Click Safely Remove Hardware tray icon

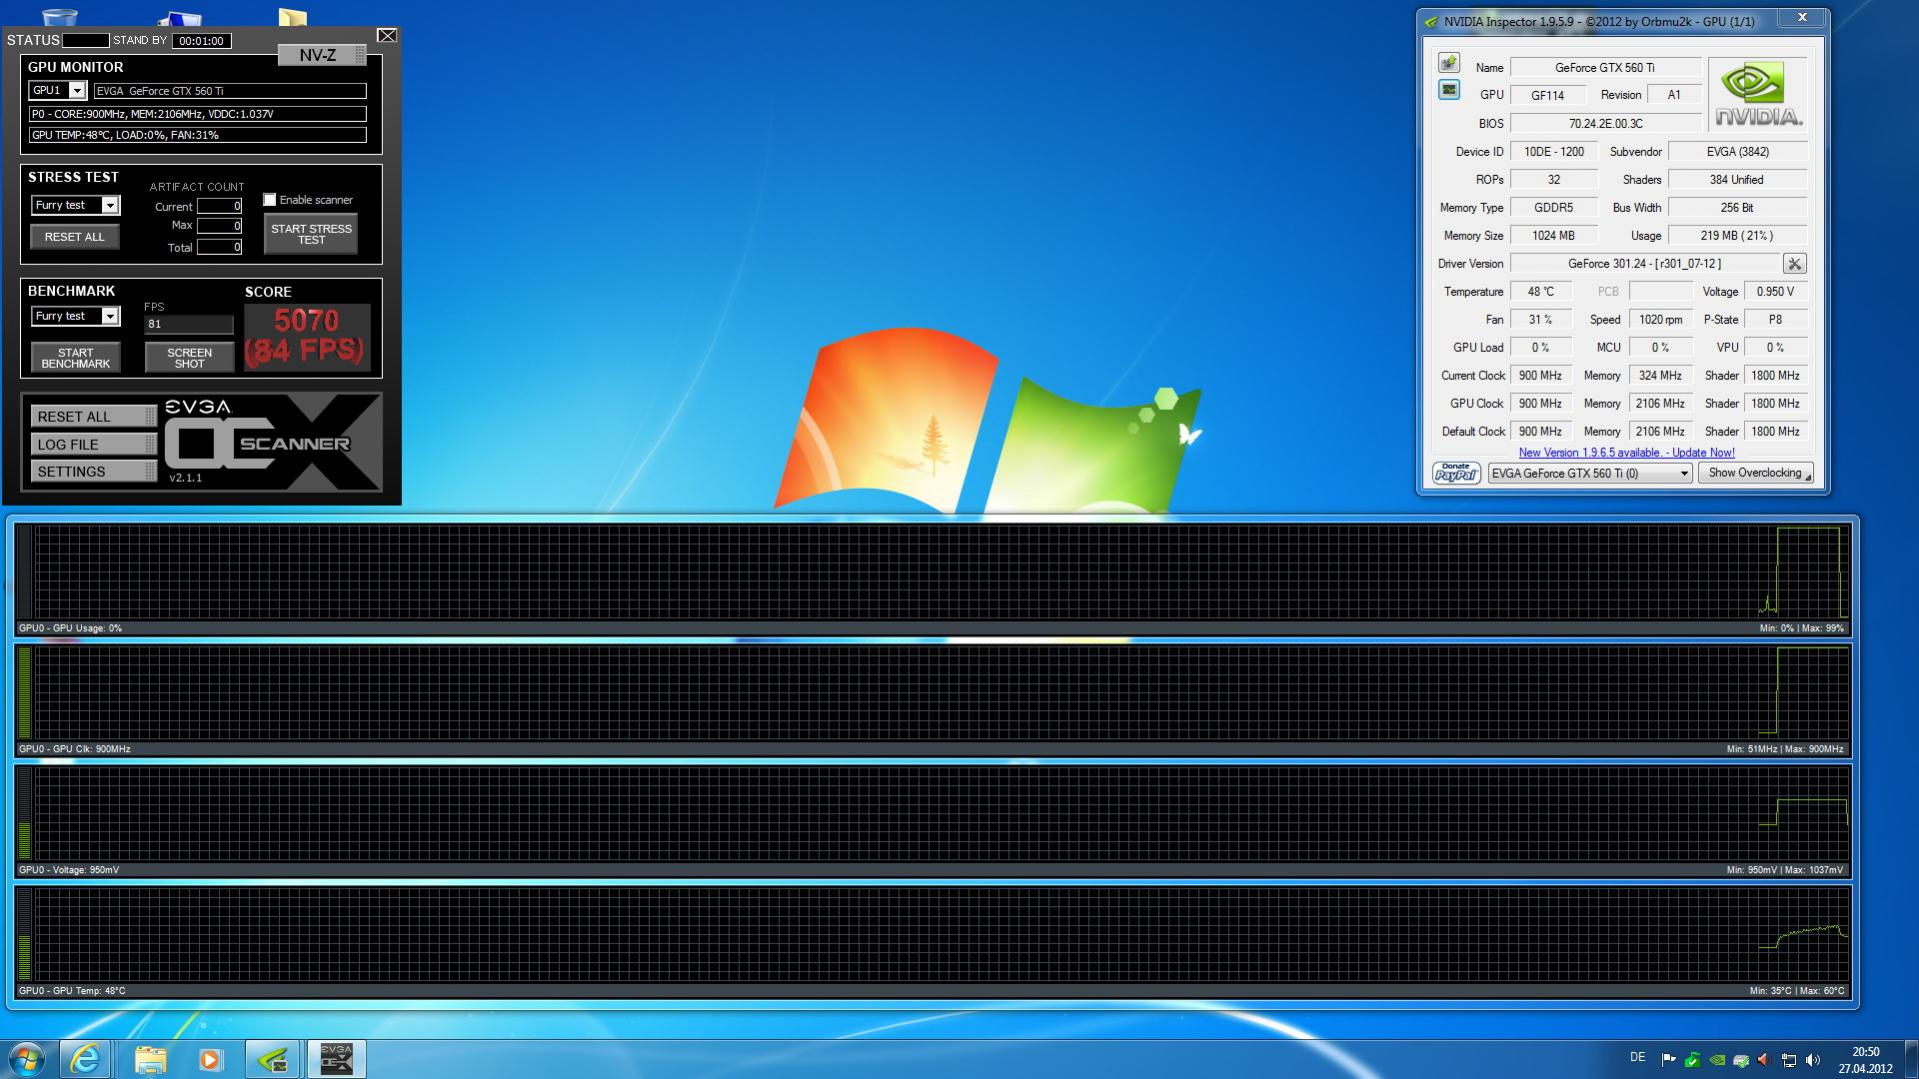1741,1059
